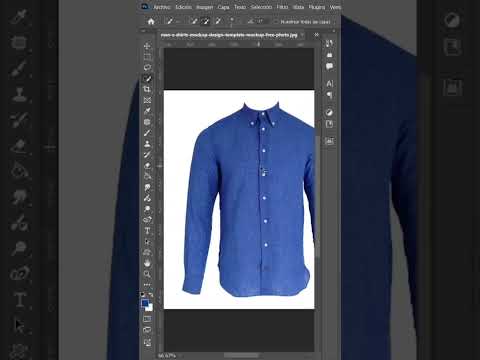Pick the white background color swatch

tap(150, 308)
